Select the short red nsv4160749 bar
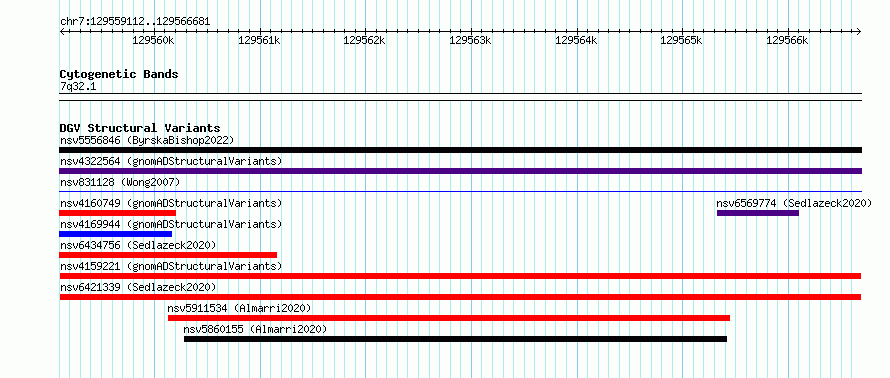This screenshot has width=890, height=378. pyautogui.click(x=117, y=213)
